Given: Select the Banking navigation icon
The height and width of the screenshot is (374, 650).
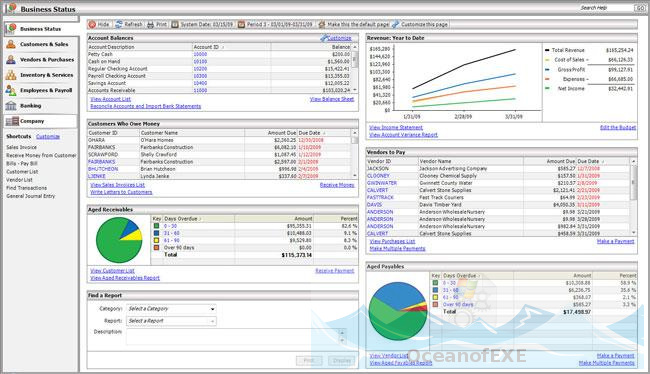Looking at the screenshot, I should 11,106.
